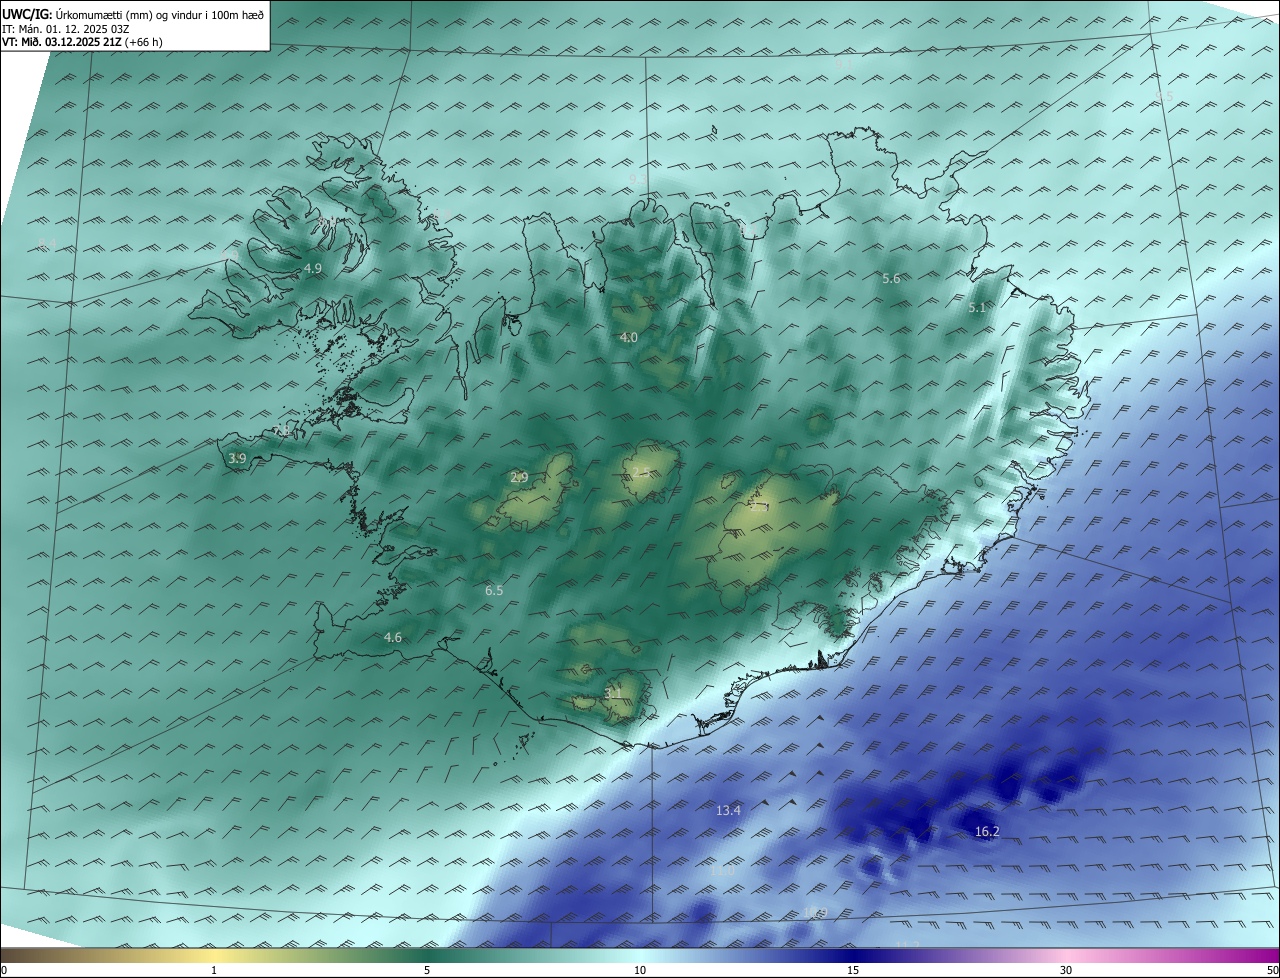Click the 3.9 value on the western peninsula tip

click(x=237, y=459)
